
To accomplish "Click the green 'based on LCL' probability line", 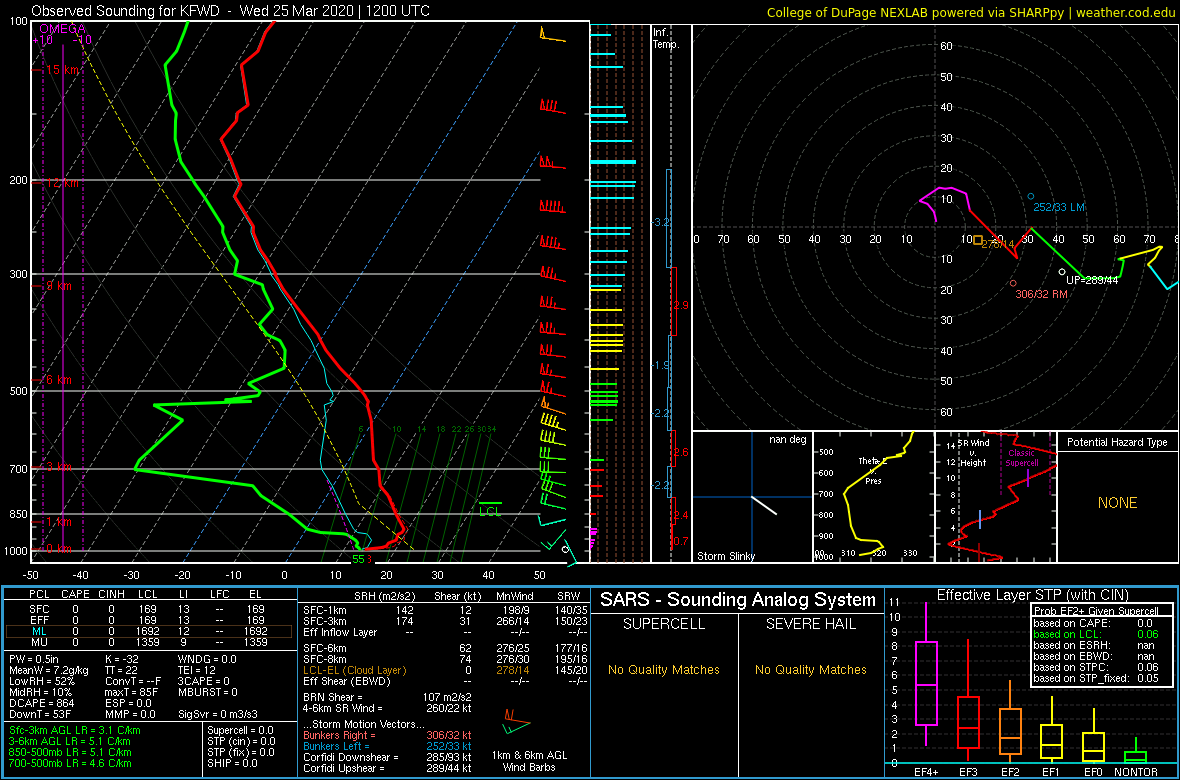I will [1097, 634].
